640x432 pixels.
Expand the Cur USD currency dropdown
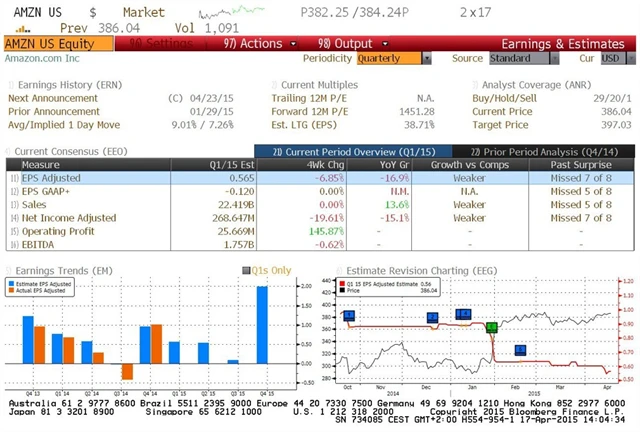click(612, 59)
